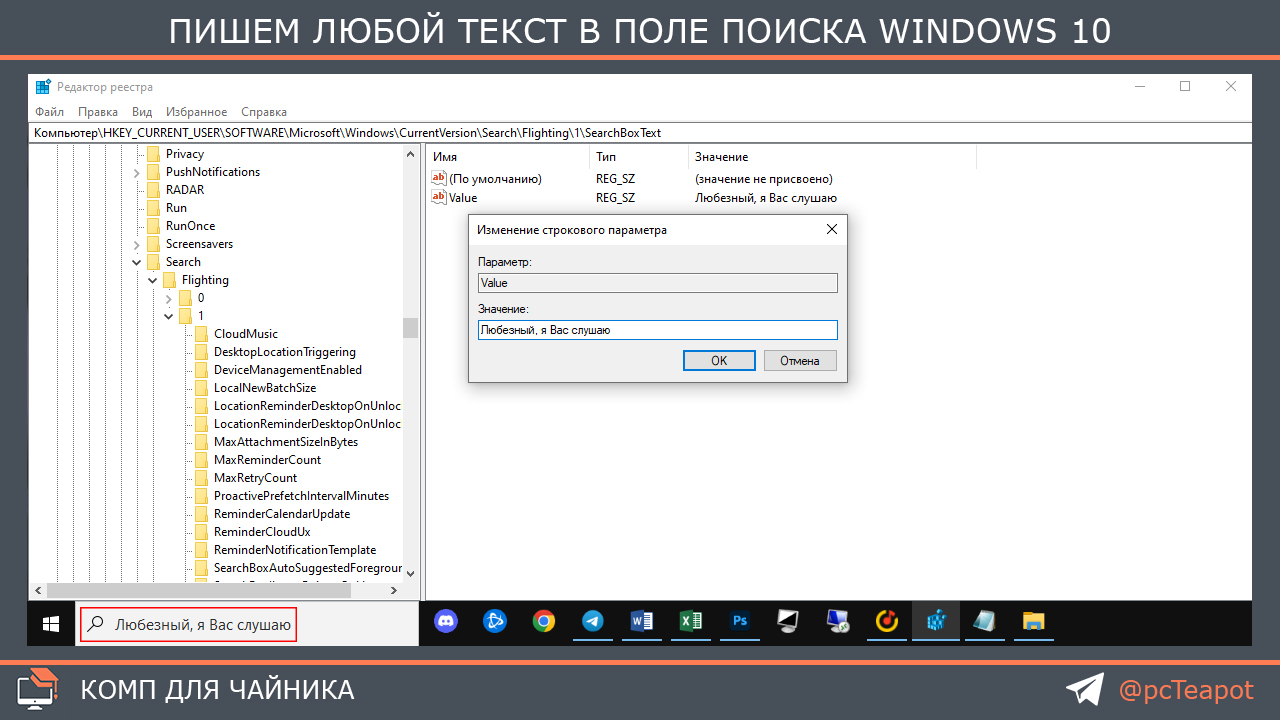
Task: Select the ReminderCloudUx key
Action: 262,532
